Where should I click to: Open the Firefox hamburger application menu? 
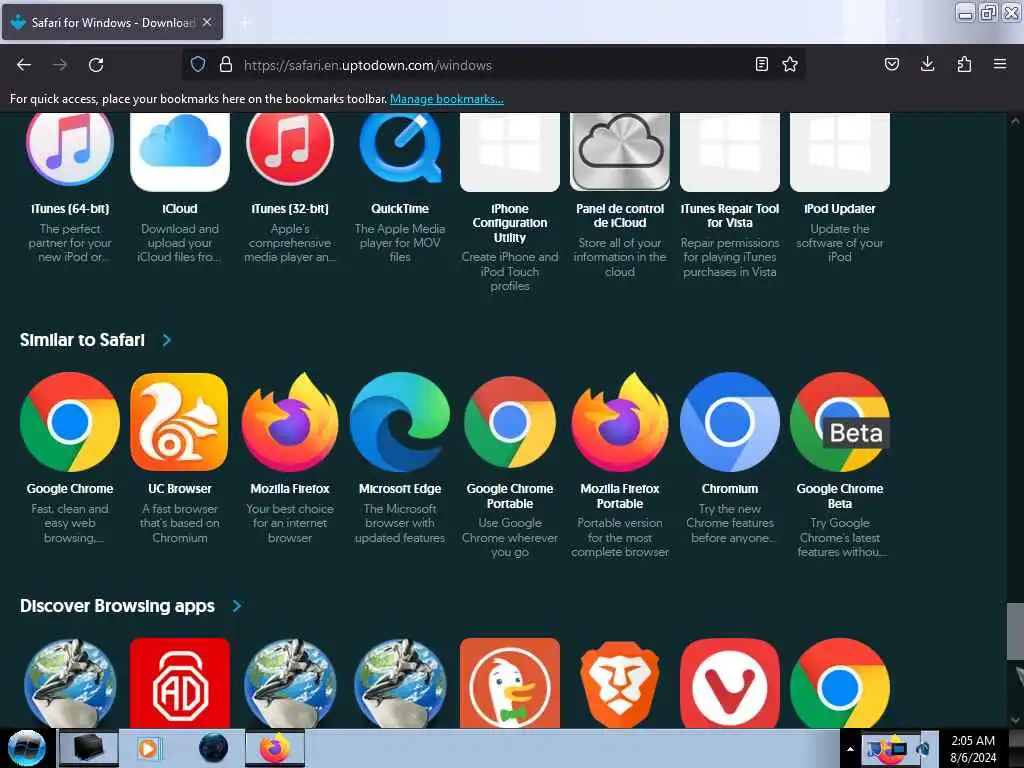point(999,64)
